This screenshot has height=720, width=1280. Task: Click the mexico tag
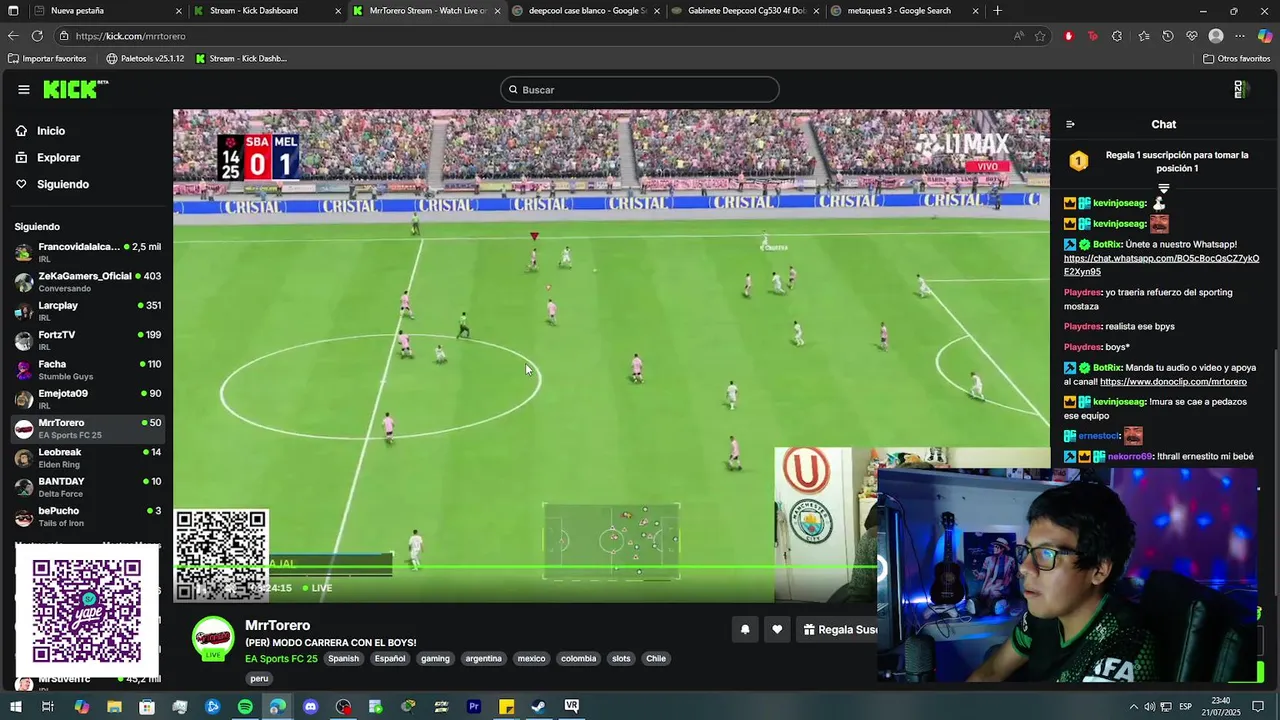pos(531,659)
